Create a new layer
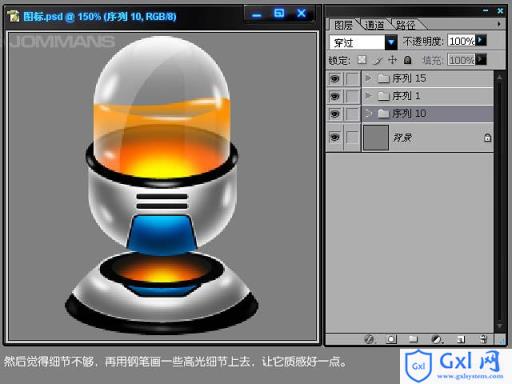This screenshot has width=512, height=384. 461,339
